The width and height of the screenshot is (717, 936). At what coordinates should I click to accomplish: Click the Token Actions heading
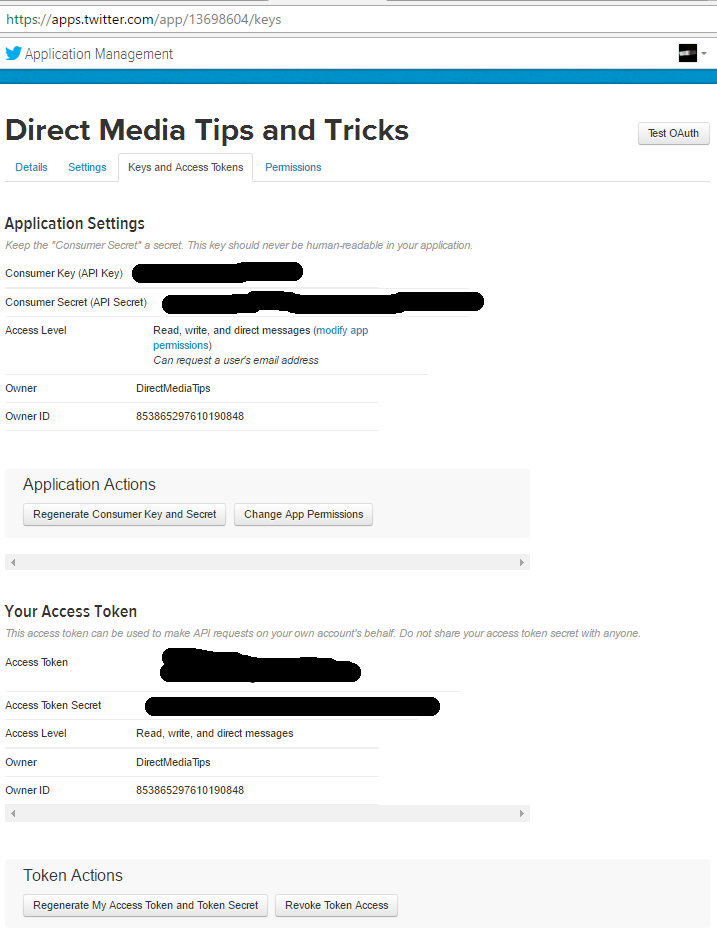pyautogui.click(x=73, y=875)
